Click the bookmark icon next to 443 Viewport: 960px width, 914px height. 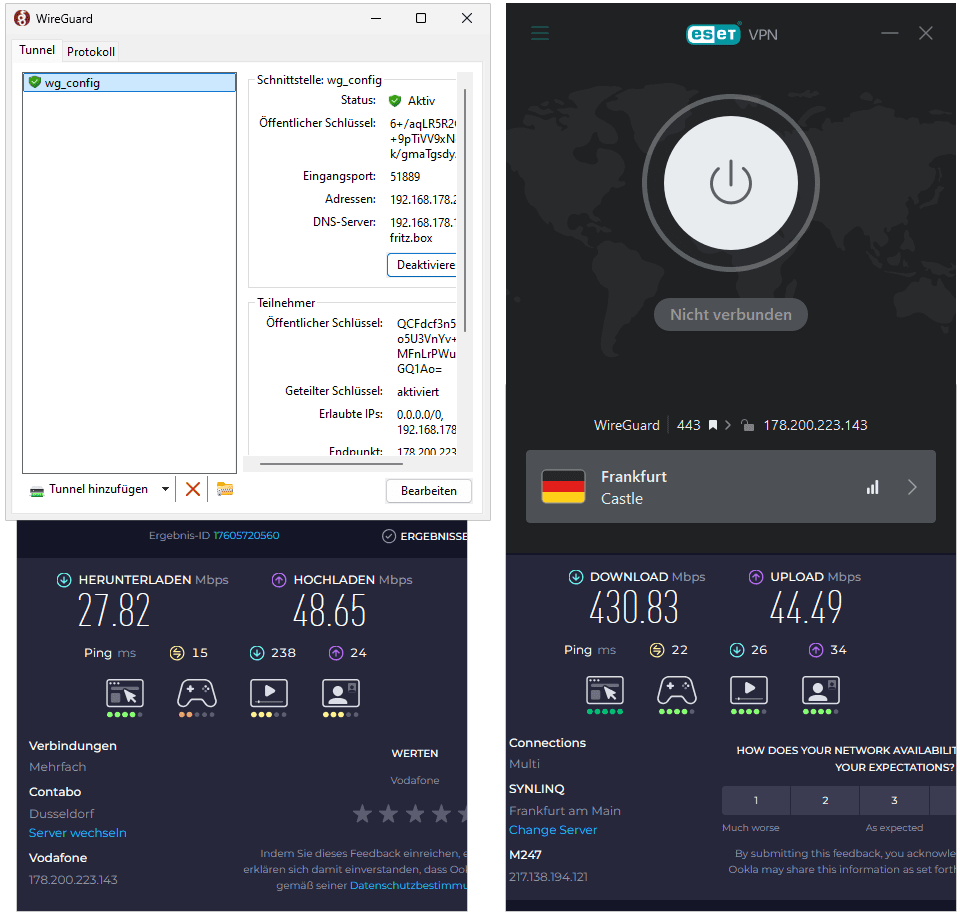point(713,425)
